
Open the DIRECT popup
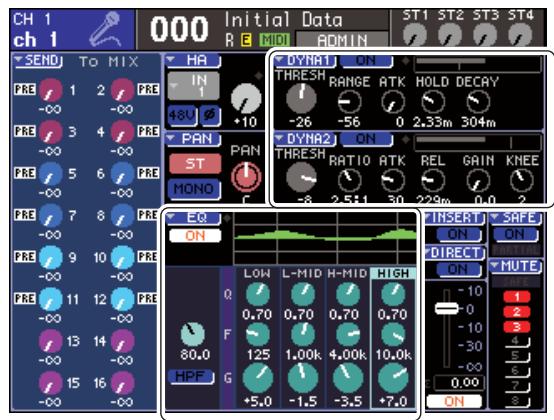pyautogui.click(x=456, y=253)
